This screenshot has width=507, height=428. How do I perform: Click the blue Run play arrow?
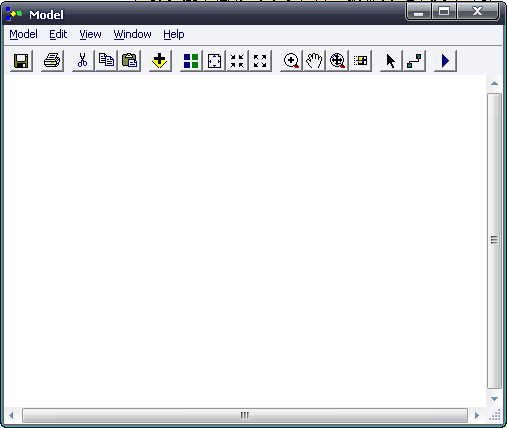445,61
